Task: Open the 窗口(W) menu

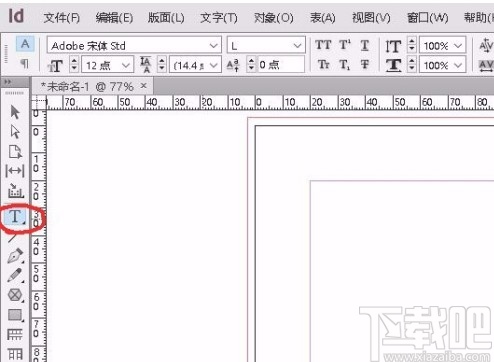Action: point(427,17)
